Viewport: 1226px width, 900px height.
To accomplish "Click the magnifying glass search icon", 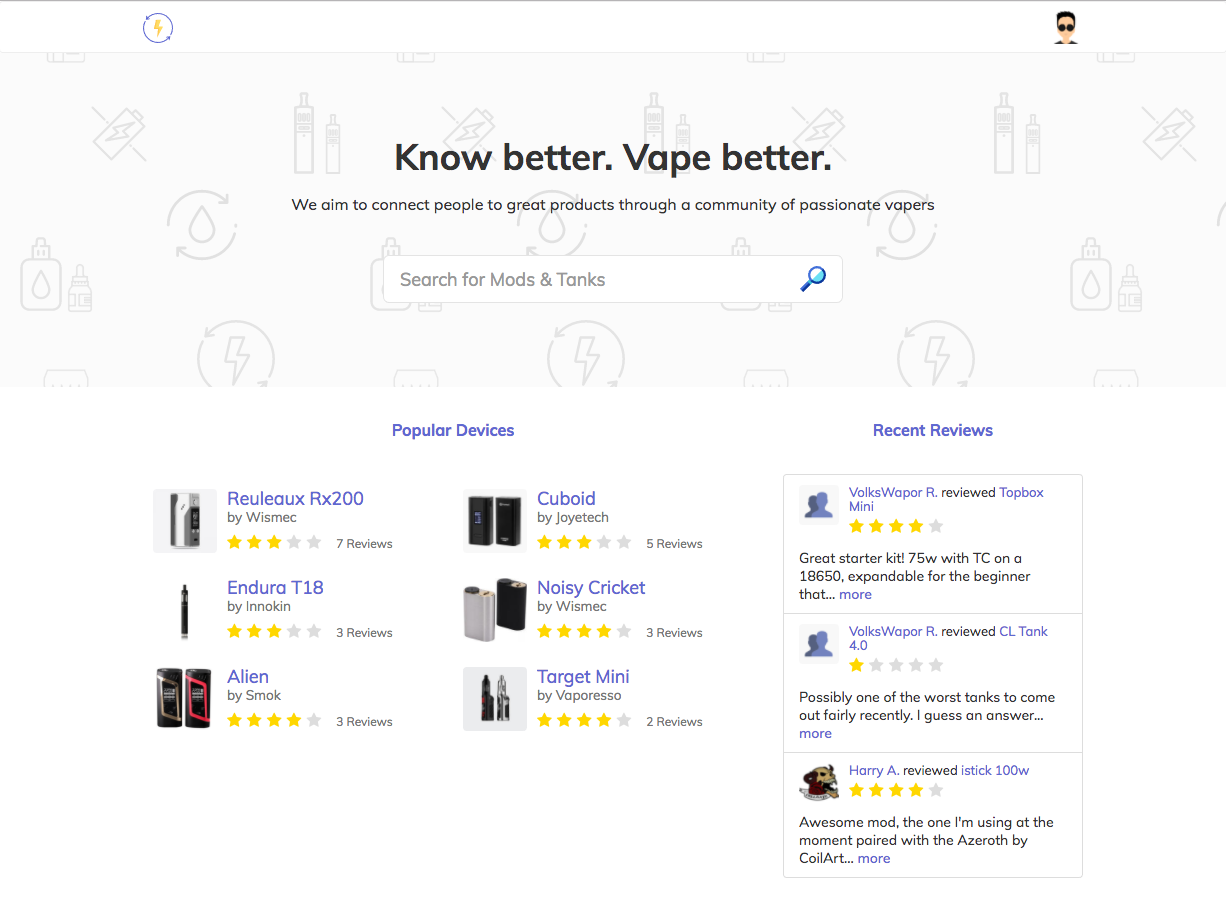I will click(x=812, y=279).
